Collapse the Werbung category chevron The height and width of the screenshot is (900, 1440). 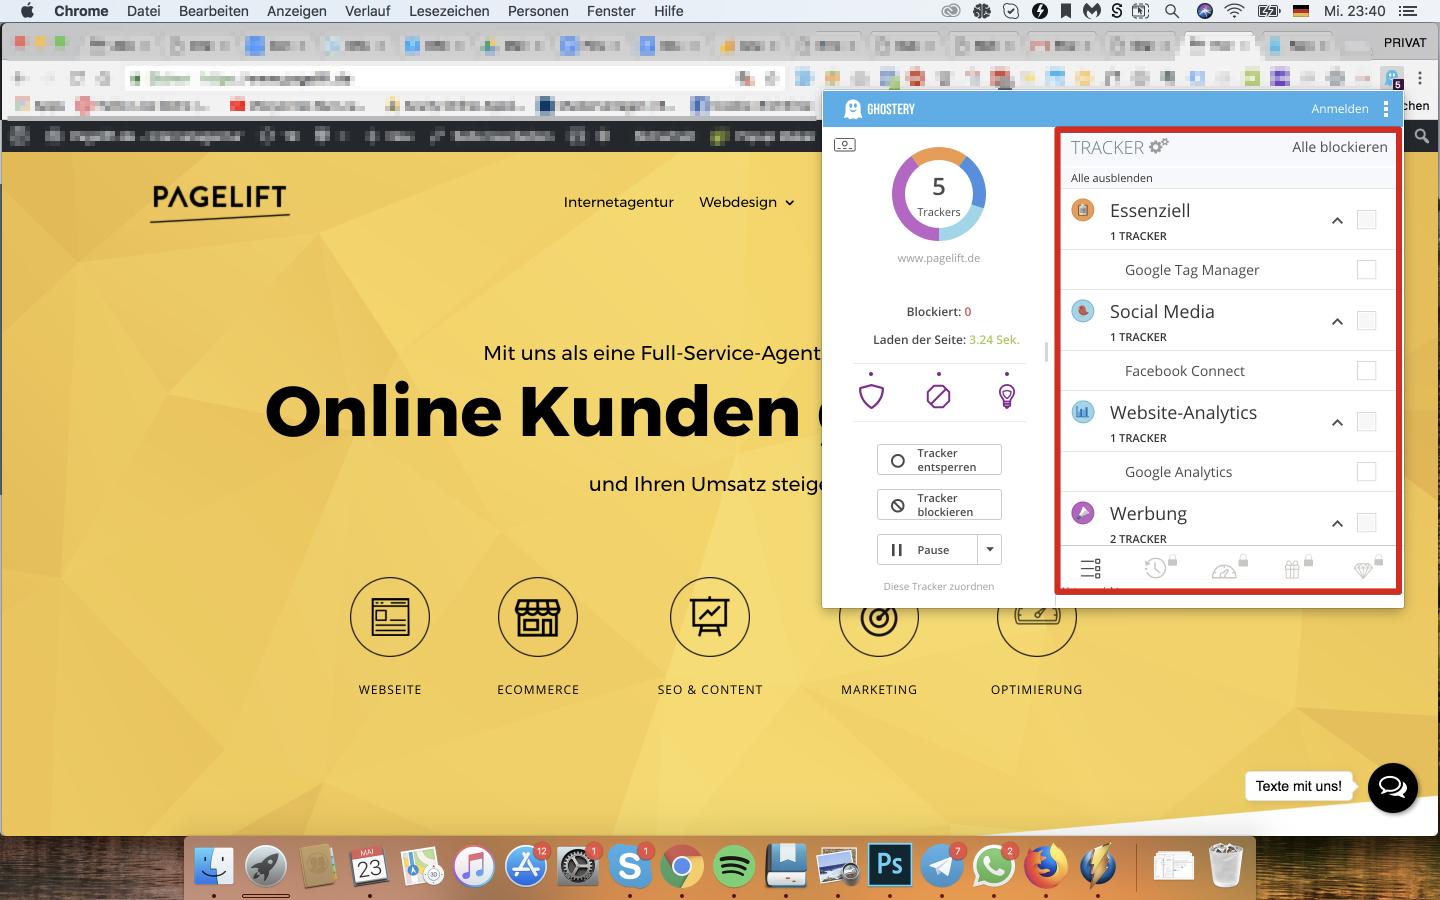pos(1337,523)
